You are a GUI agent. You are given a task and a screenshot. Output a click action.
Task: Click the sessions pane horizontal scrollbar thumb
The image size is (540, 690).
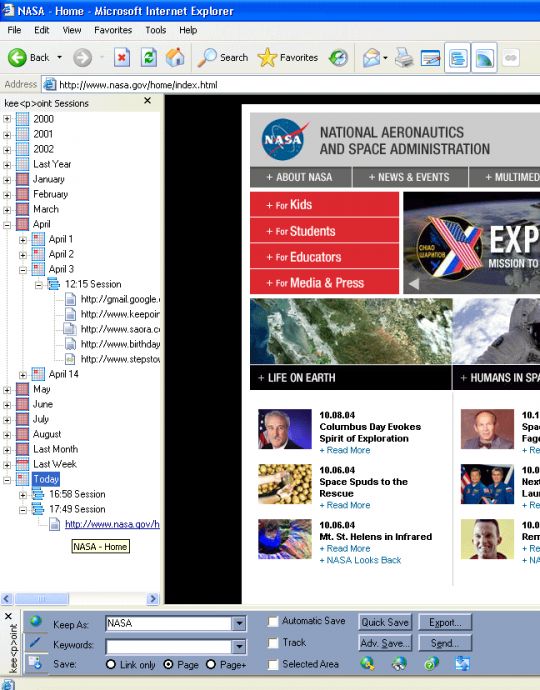(x=41, y=598)
